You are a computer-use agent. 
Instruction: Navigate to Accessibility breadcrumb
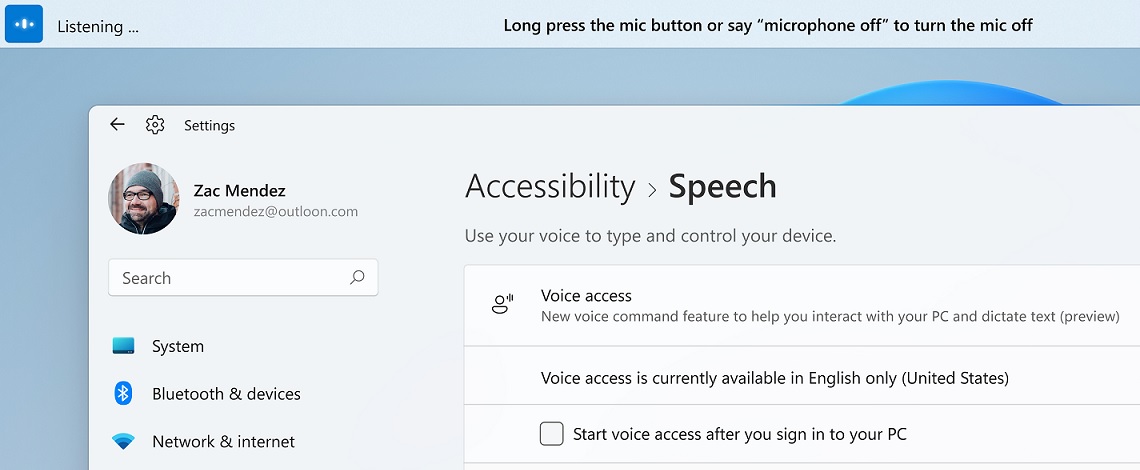(x=550, y=186)
